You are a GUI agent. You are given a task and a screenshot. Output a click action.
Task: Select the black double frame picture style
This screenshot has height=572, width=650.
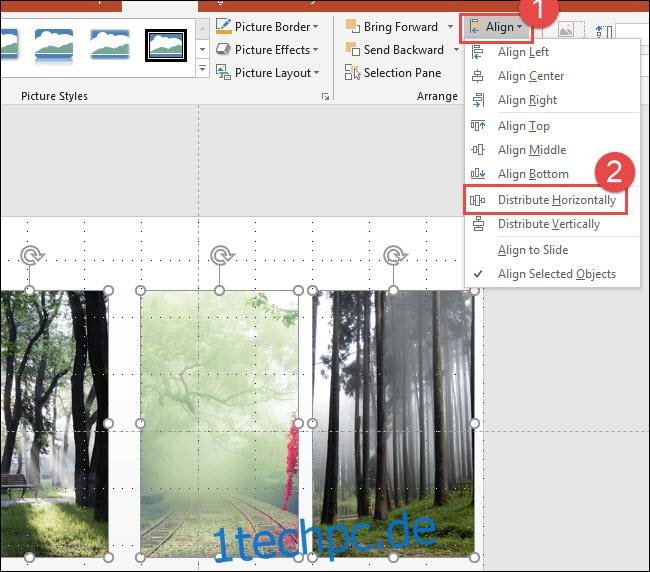click(166, 46)
